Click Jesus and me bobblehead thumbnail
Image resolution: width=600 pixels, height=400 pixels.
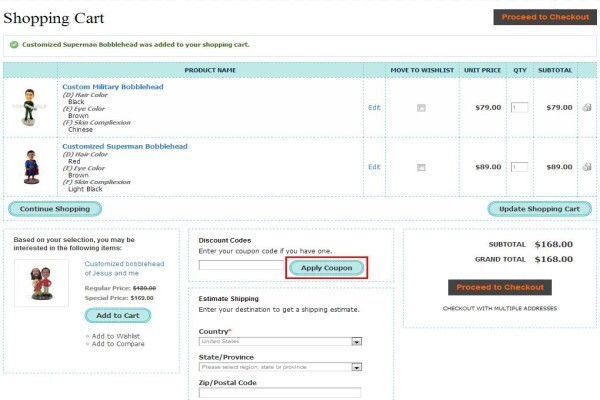(x=41, y=283)
